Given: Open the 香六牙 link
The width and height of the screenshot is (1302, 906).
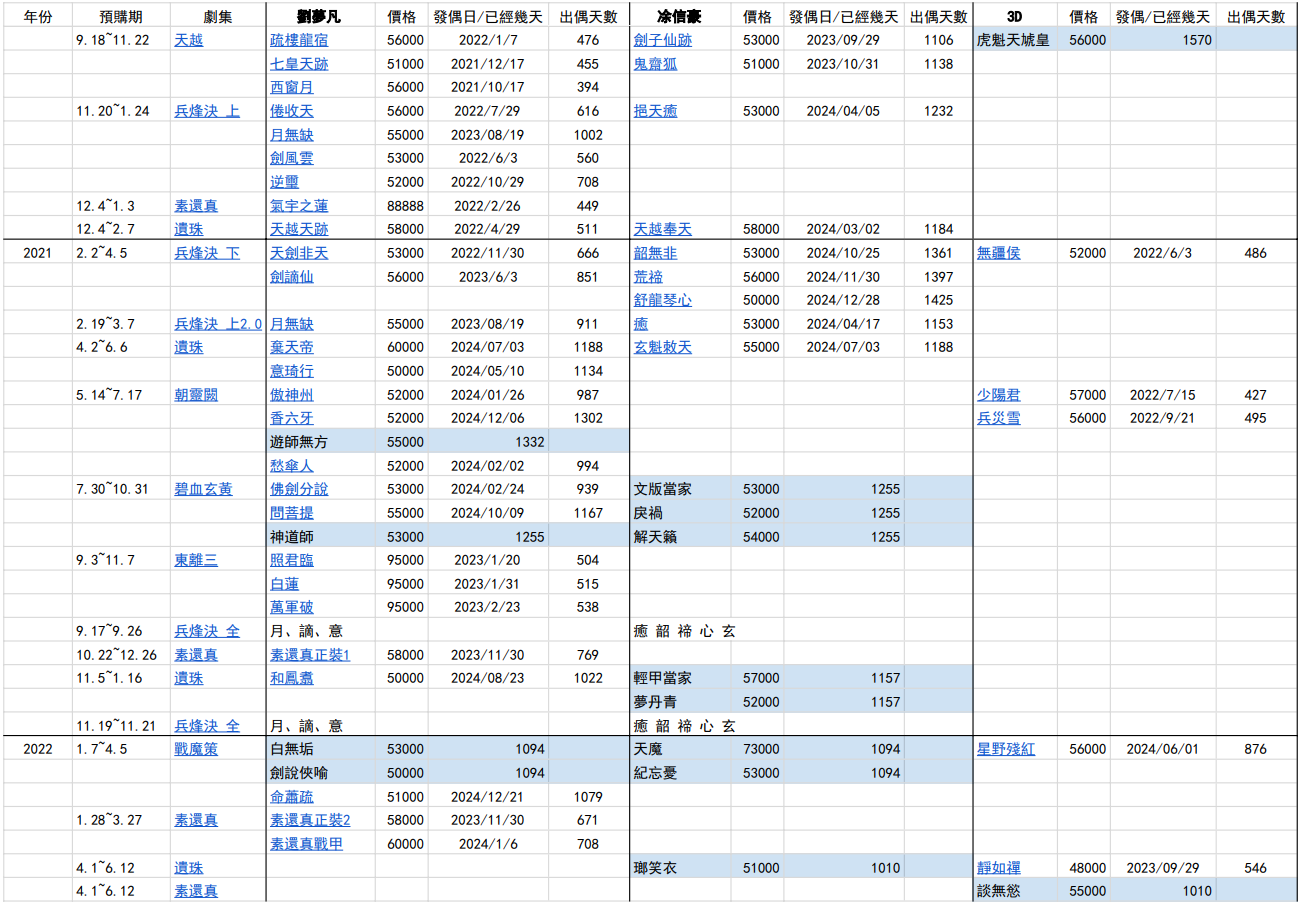Looking at the screenshot, I should click(x=292, y=418).
